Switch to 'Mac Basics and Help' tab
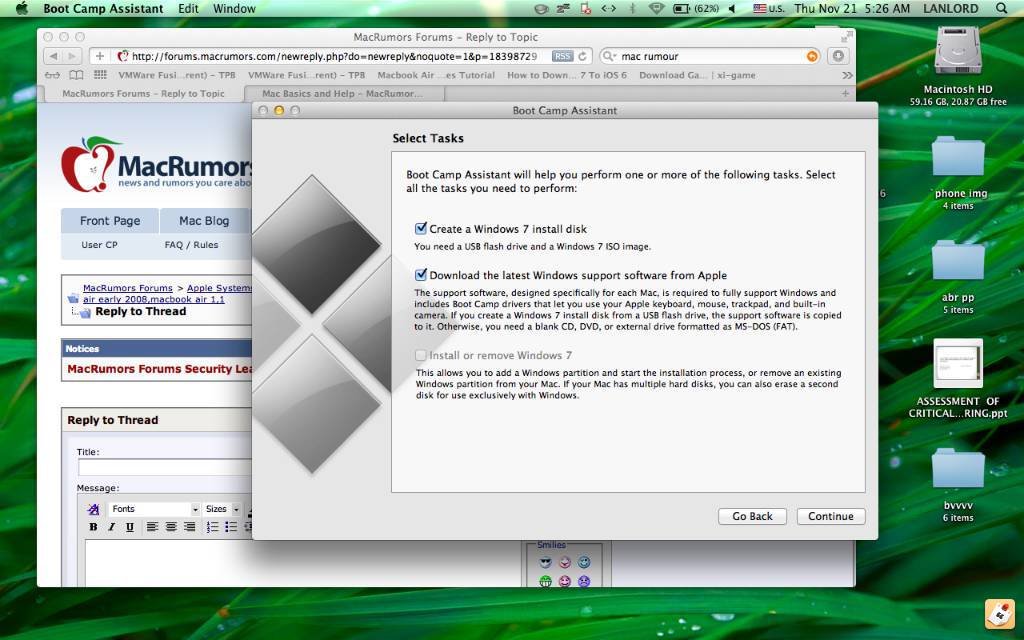Viewport: 1024px width, 640px height. [x=343, y=93]
